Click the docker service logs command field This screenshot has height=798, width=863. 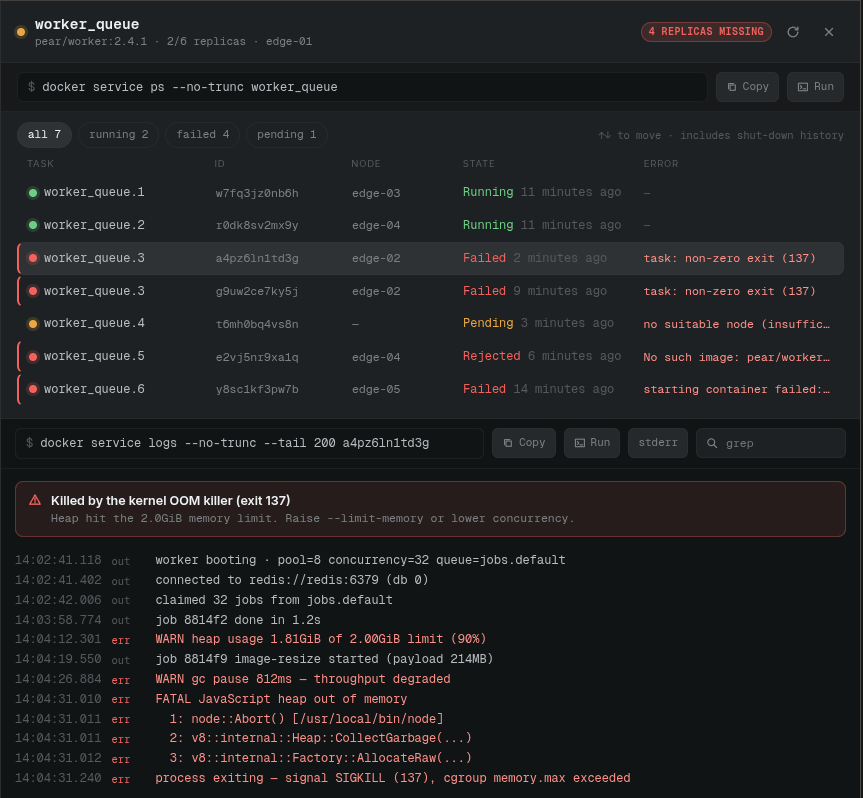pos(249,443)
